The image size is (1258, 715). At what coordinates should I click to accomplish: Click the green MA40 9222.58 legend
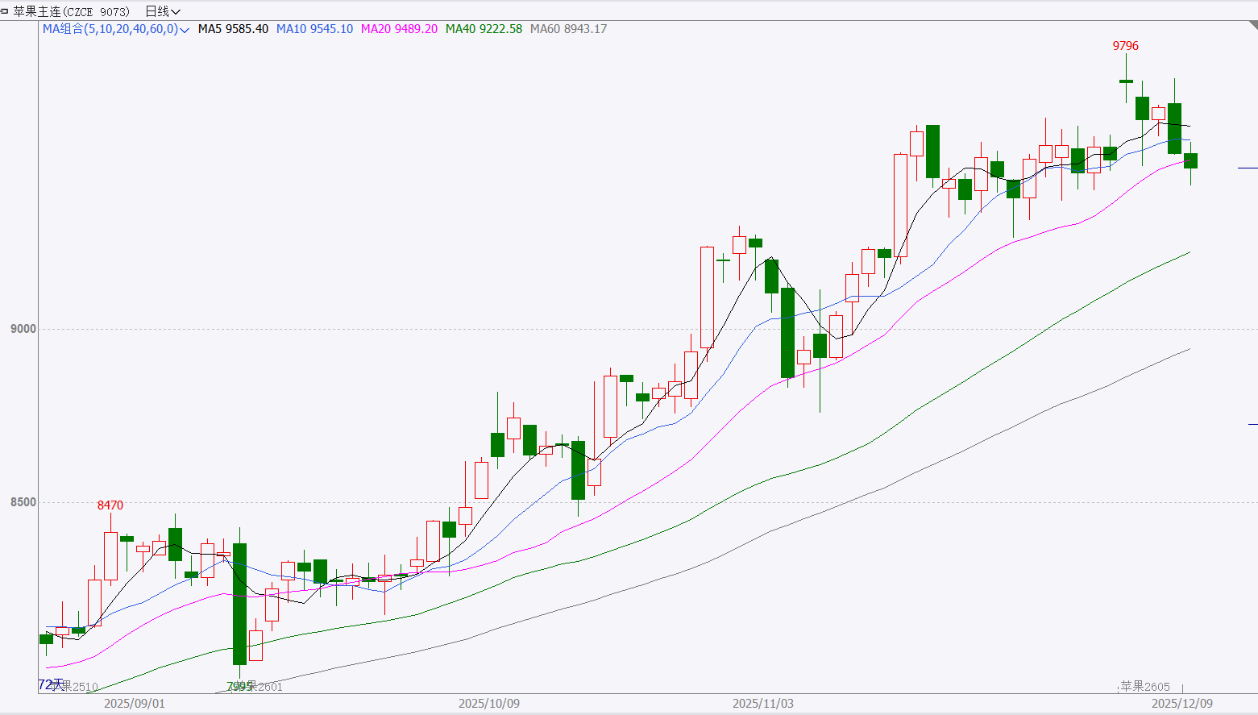click(484, 29)
